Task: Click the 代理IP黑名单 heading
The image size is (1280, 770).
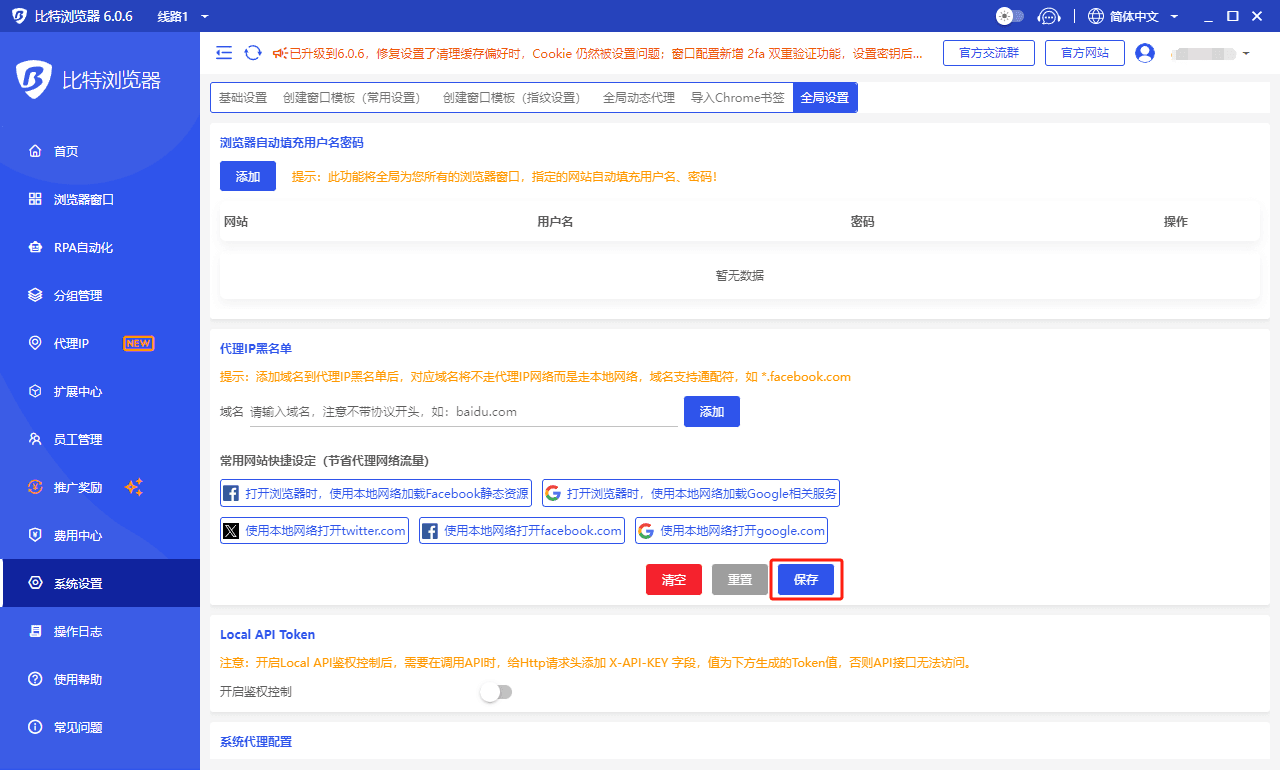Action: (x=256, y=348)
